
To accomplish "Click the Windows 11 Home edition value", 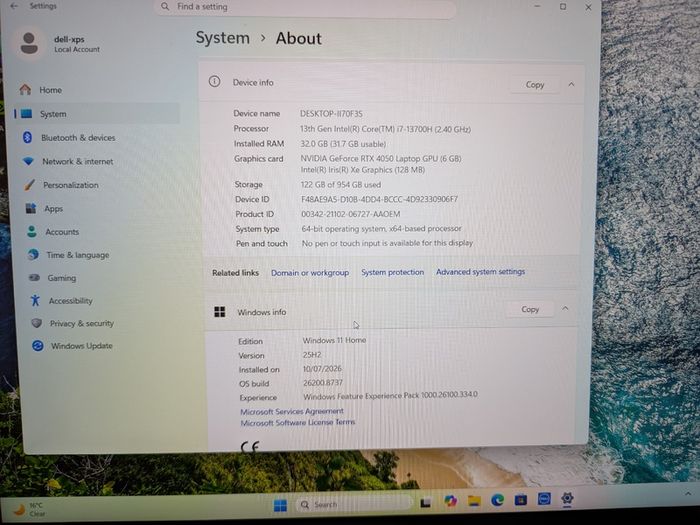I will pyautogui.click(x=334, y=340).
